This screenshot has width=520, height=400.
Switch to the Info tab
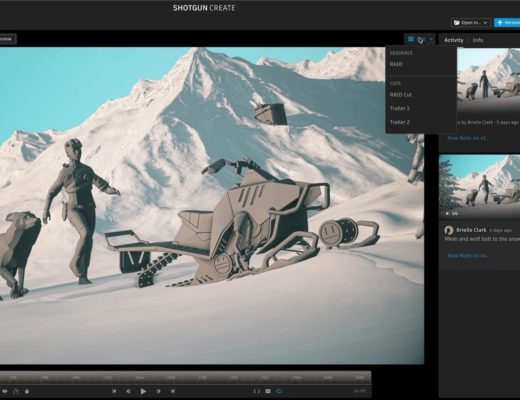(478, 40)
